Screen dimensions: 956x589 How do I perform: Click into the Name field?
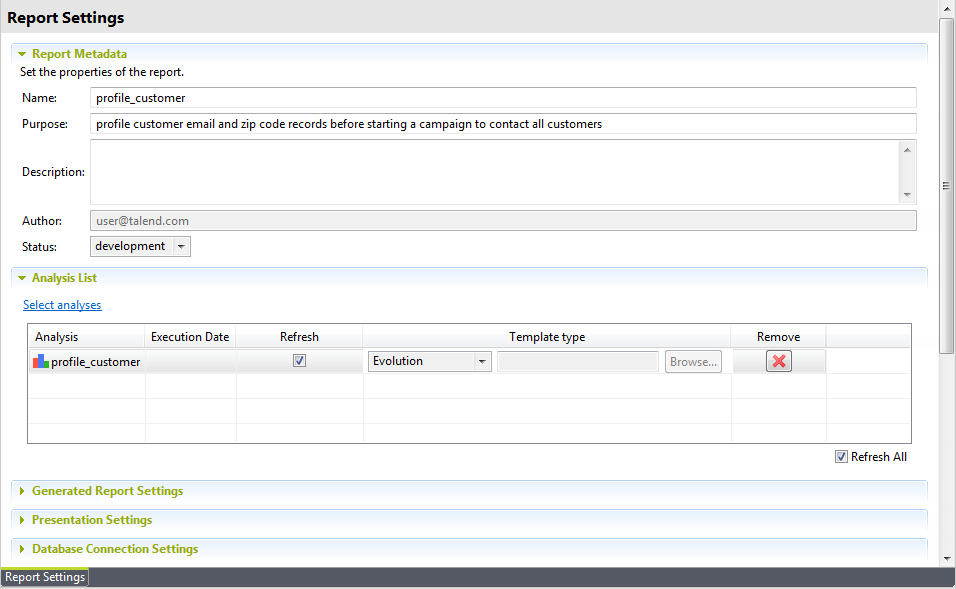(503, 98)
